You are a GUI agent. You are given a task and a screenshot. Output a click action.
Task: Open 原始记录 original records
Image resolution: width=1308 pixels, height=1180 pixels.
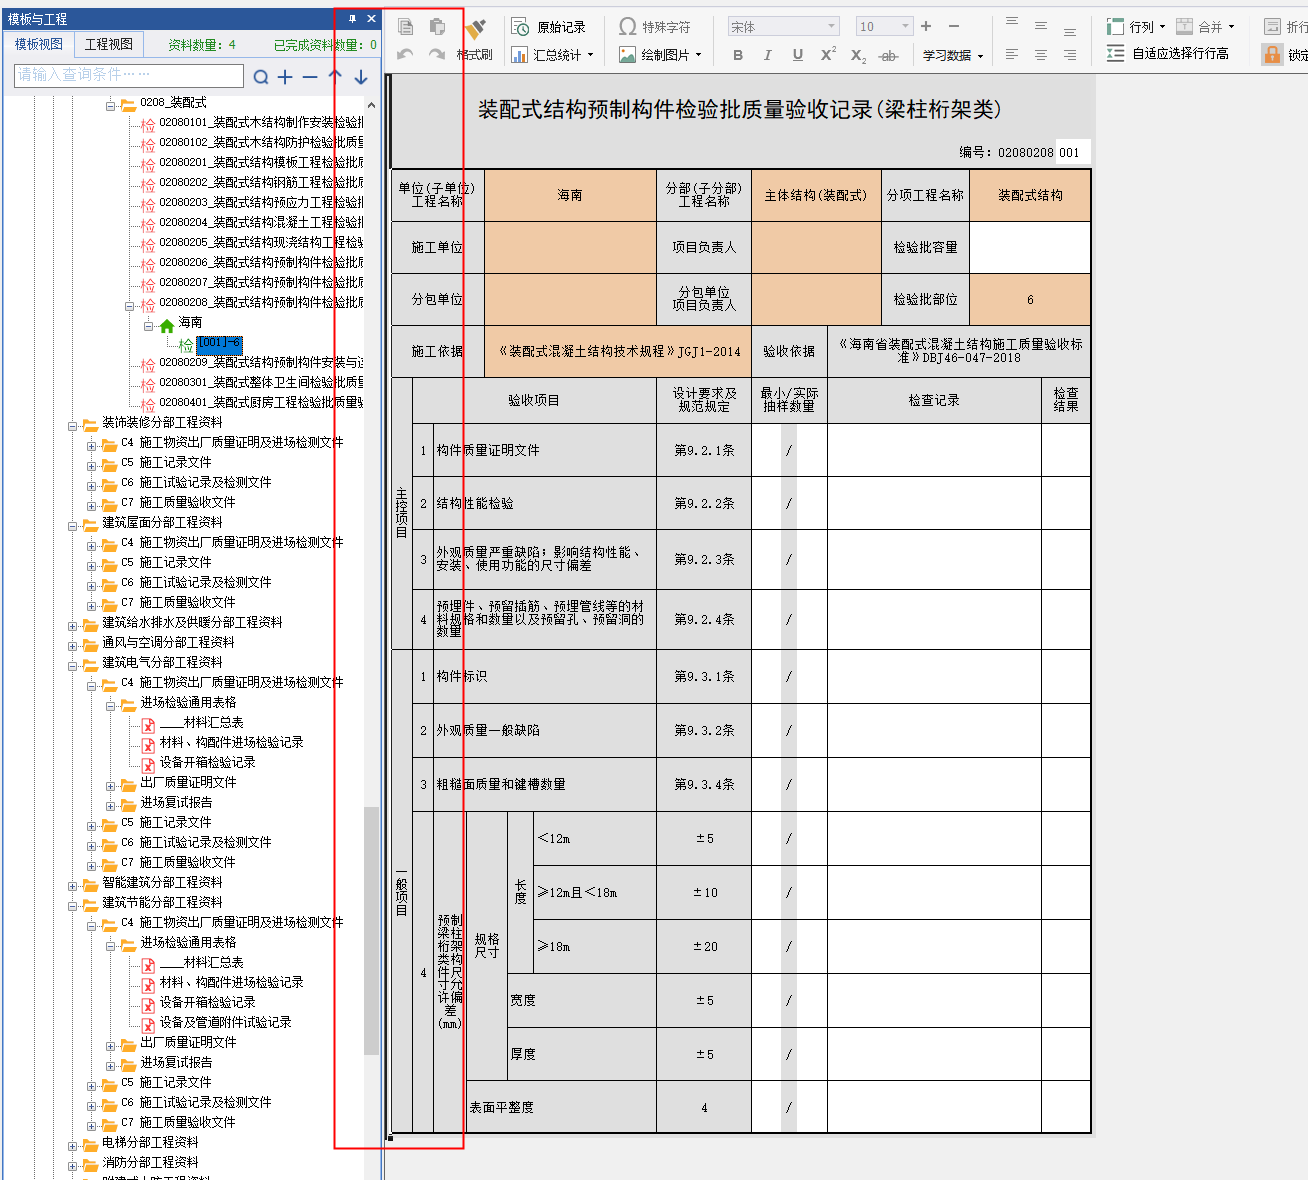point(549,27)
